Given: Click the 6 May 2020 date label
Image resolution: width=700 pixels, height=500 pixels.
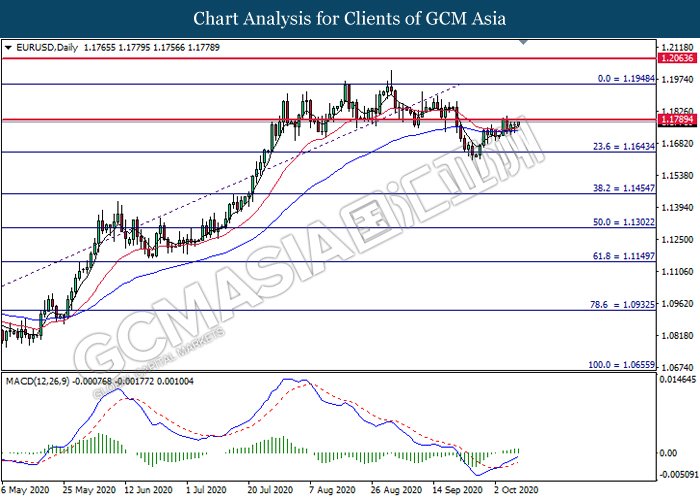Looking at the screenshot, I should click(x=25, y=490).
